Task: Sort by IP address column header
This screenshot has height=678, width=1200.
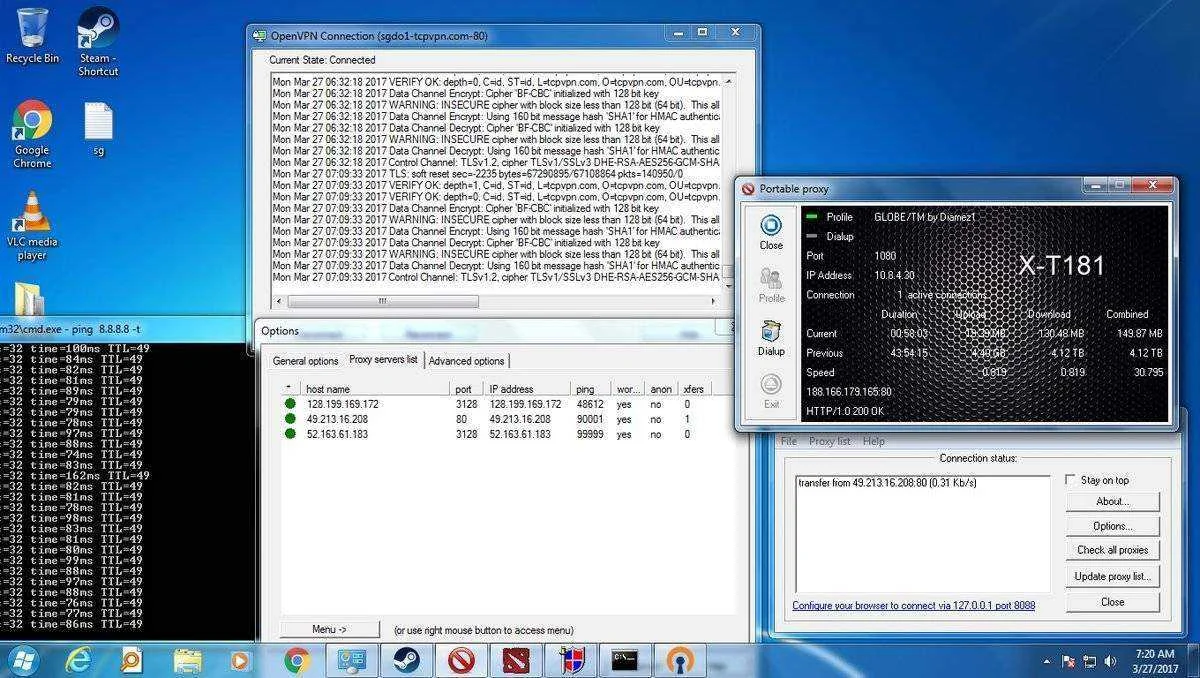Action: (x=528, y=389)
